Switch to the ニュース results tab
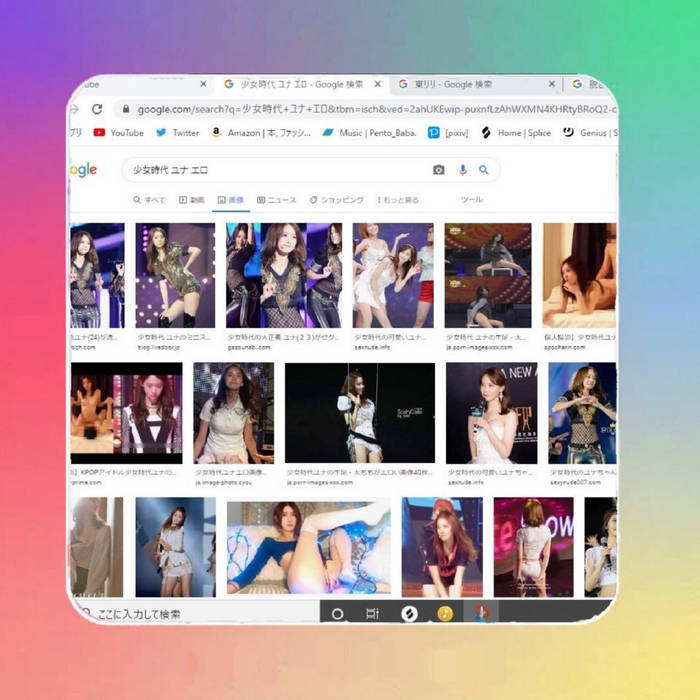This screenshot has height=700, width=700. coord(276,200)
